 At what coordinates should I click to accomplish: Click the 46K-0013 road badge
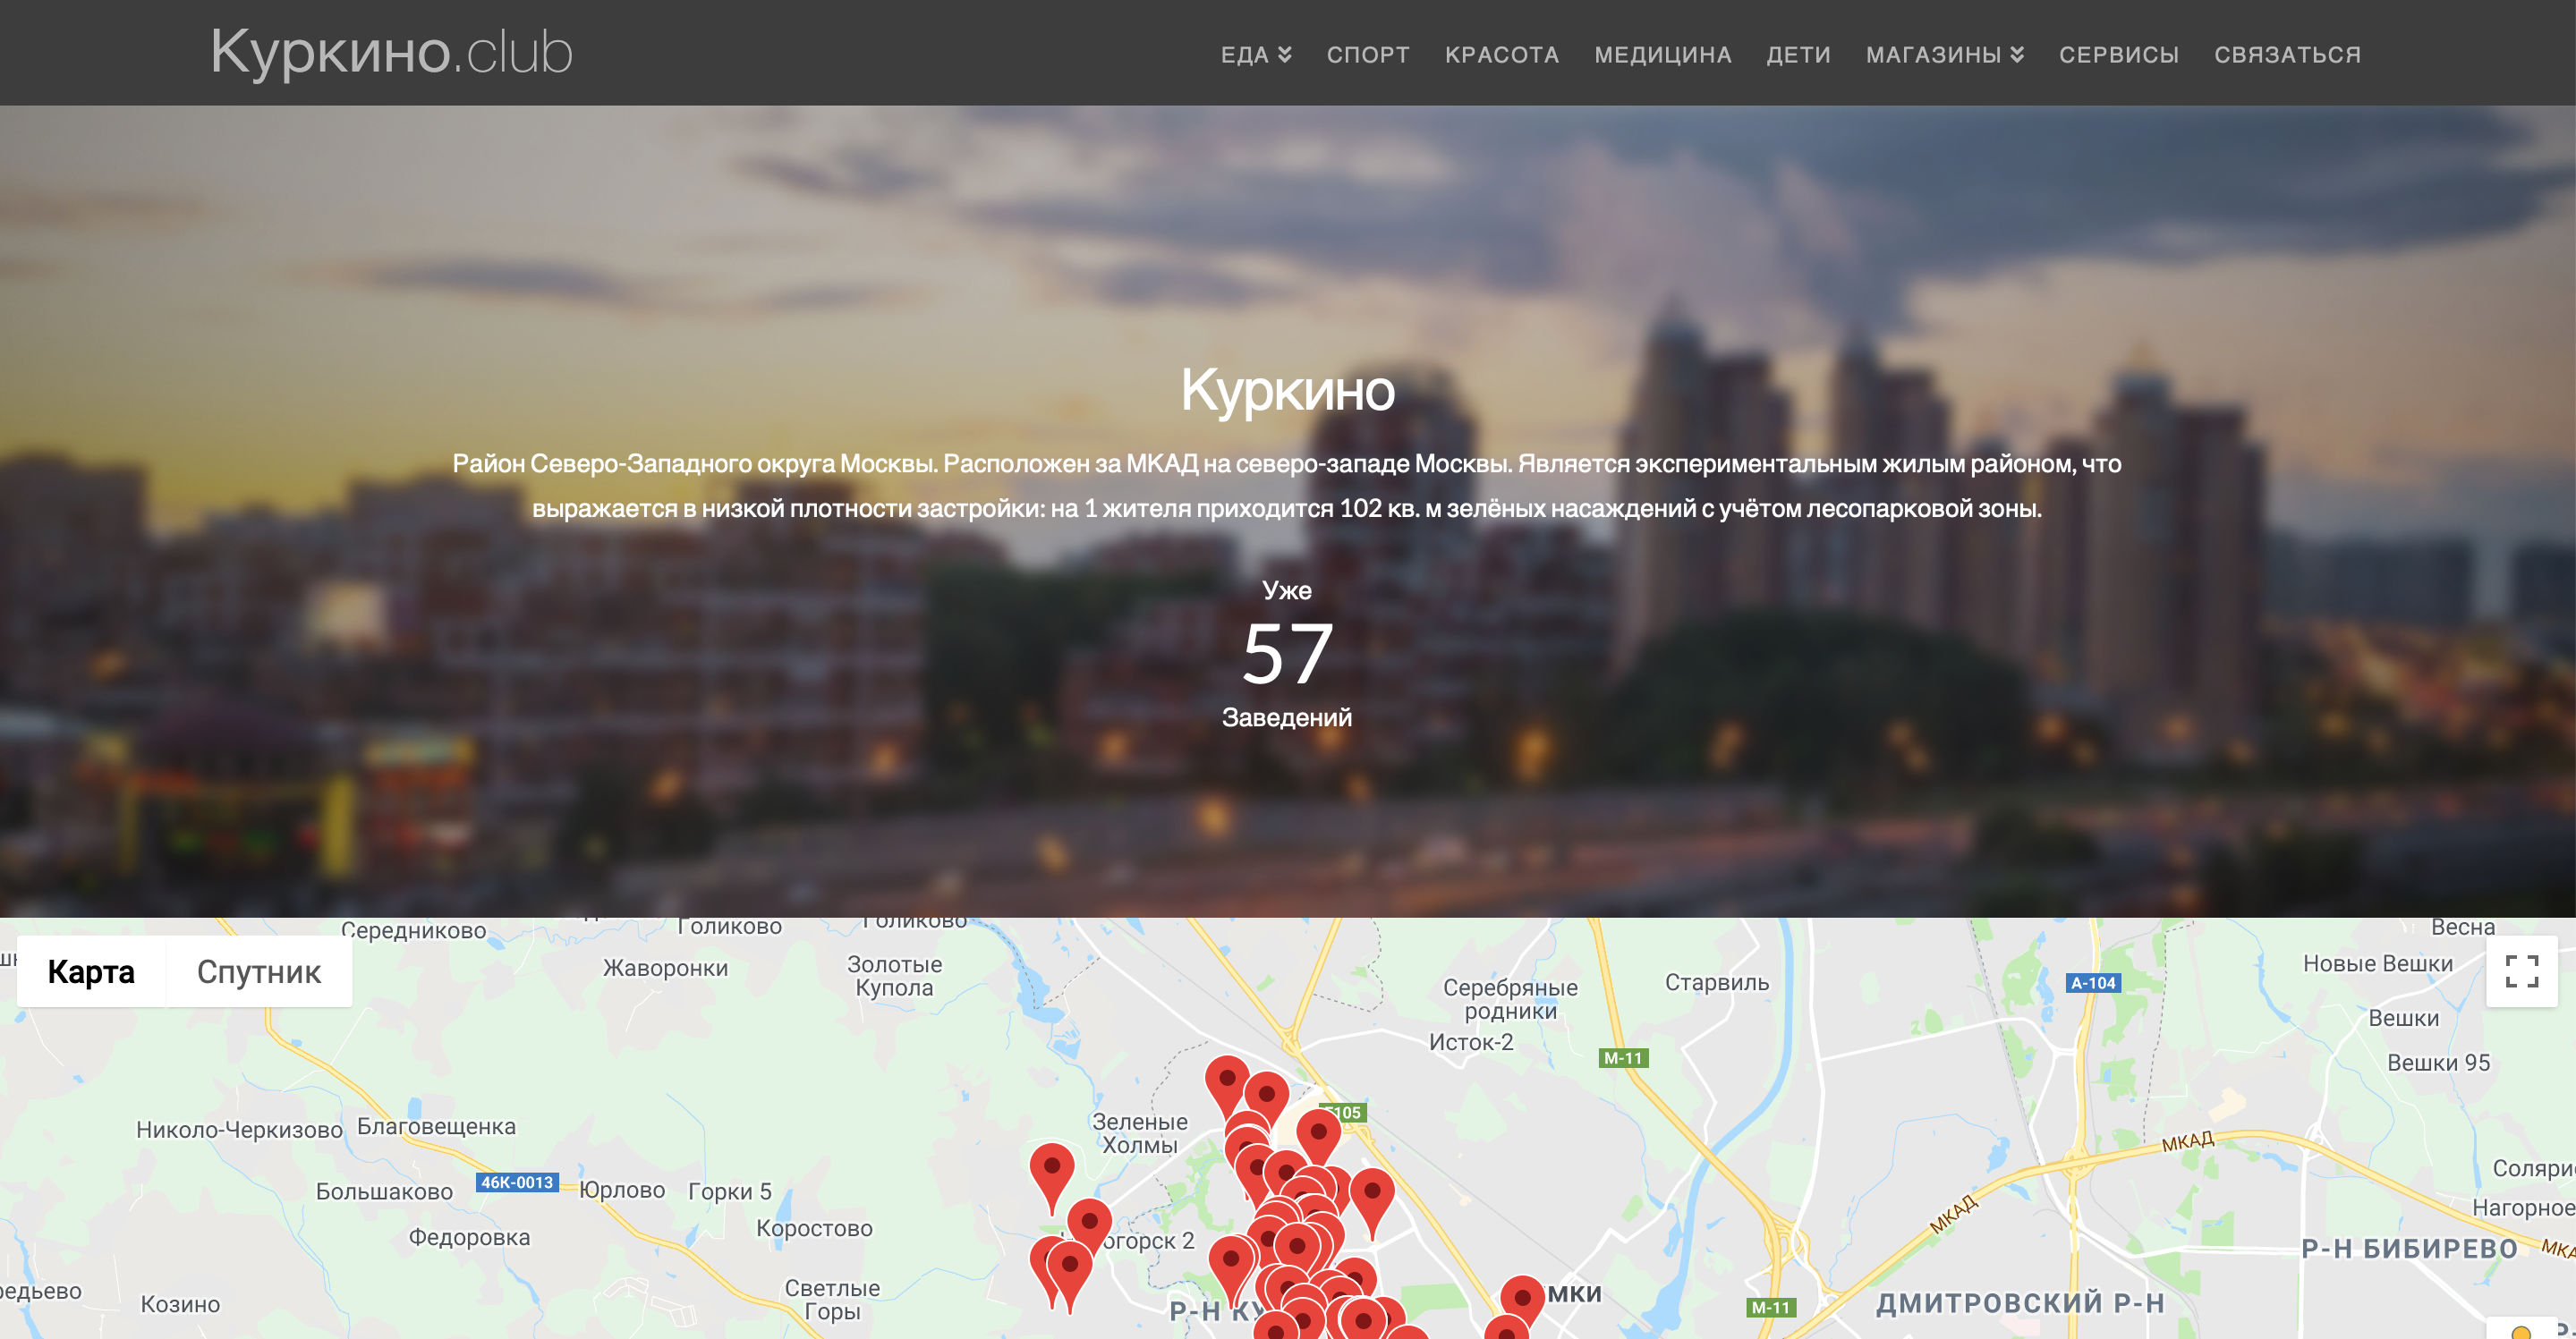pos(516,1182)
